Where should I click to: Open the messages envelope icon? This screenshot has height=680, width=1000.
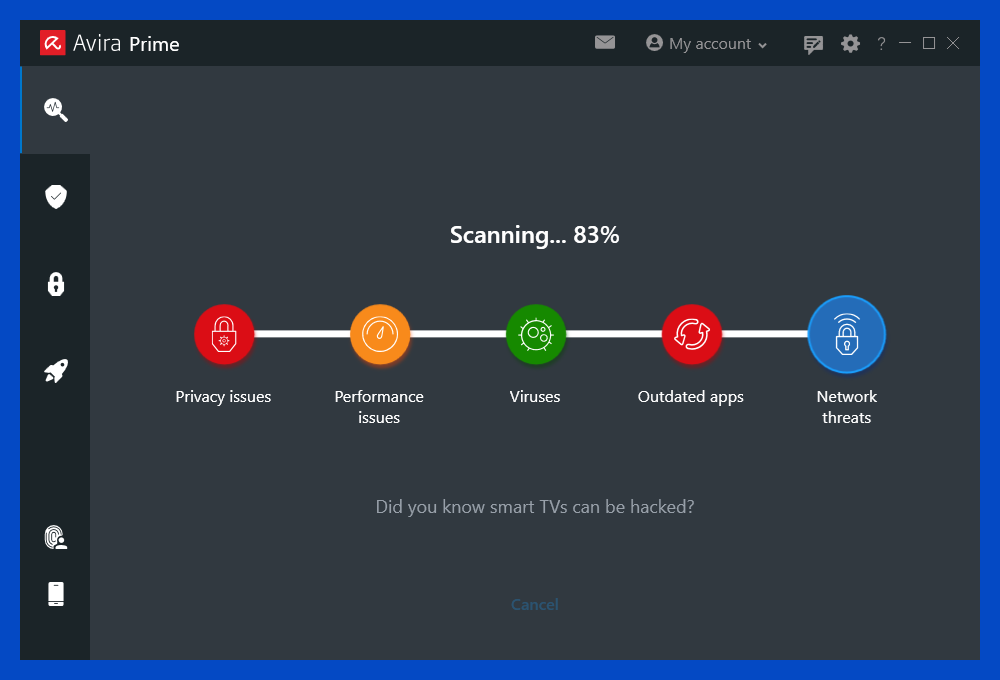click(605, 43)
